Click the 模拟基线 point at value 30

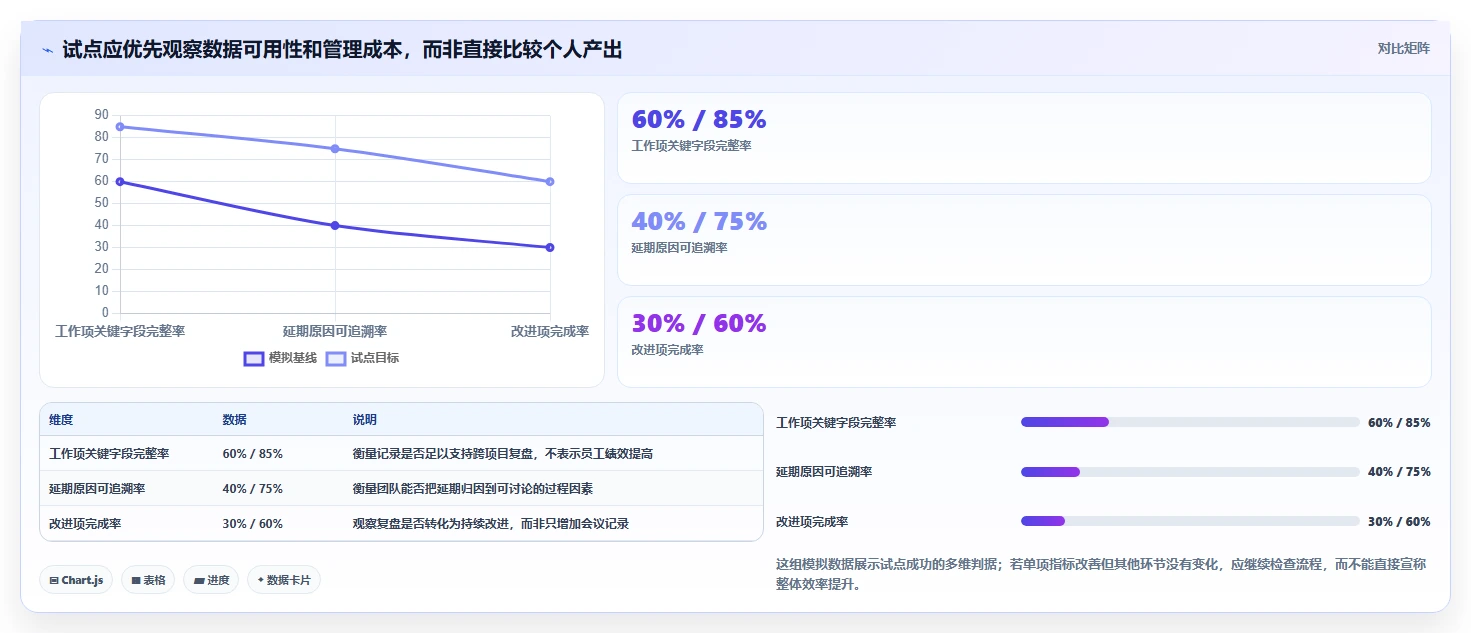(x=550, y=248)
